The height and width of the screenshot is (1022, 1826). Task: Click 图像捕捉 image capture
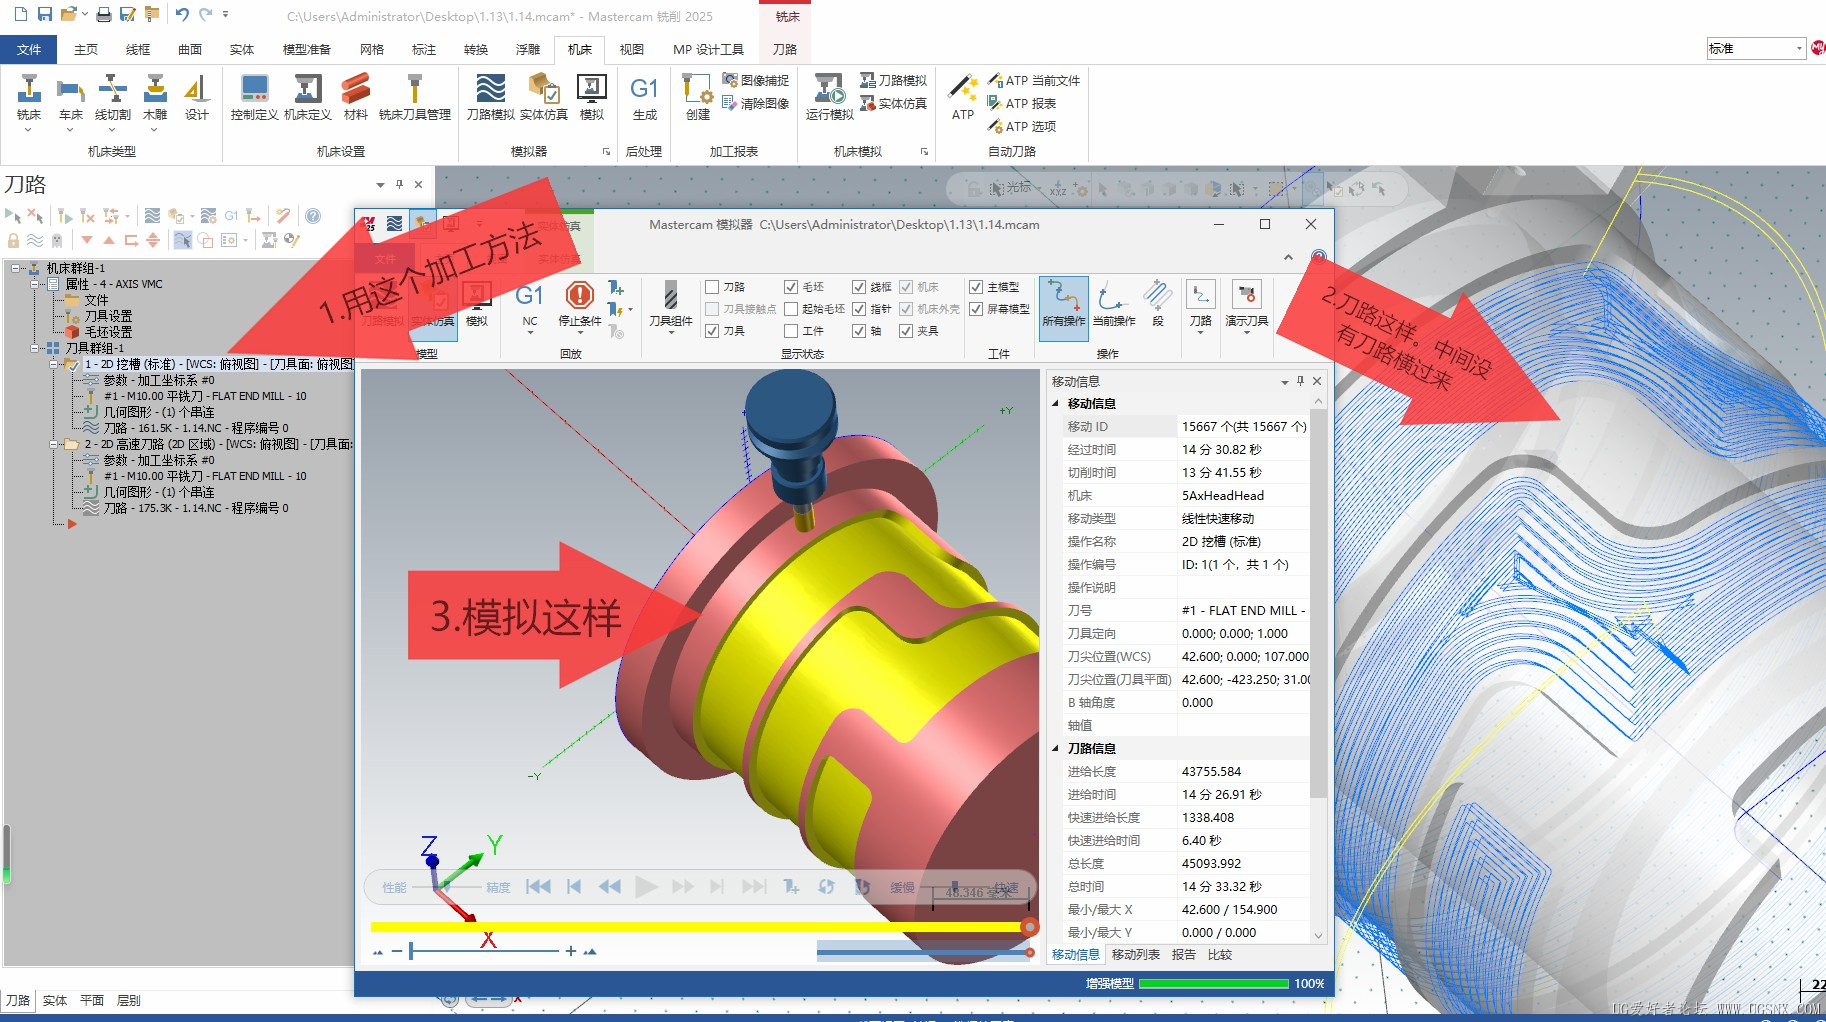pos(756,80)
